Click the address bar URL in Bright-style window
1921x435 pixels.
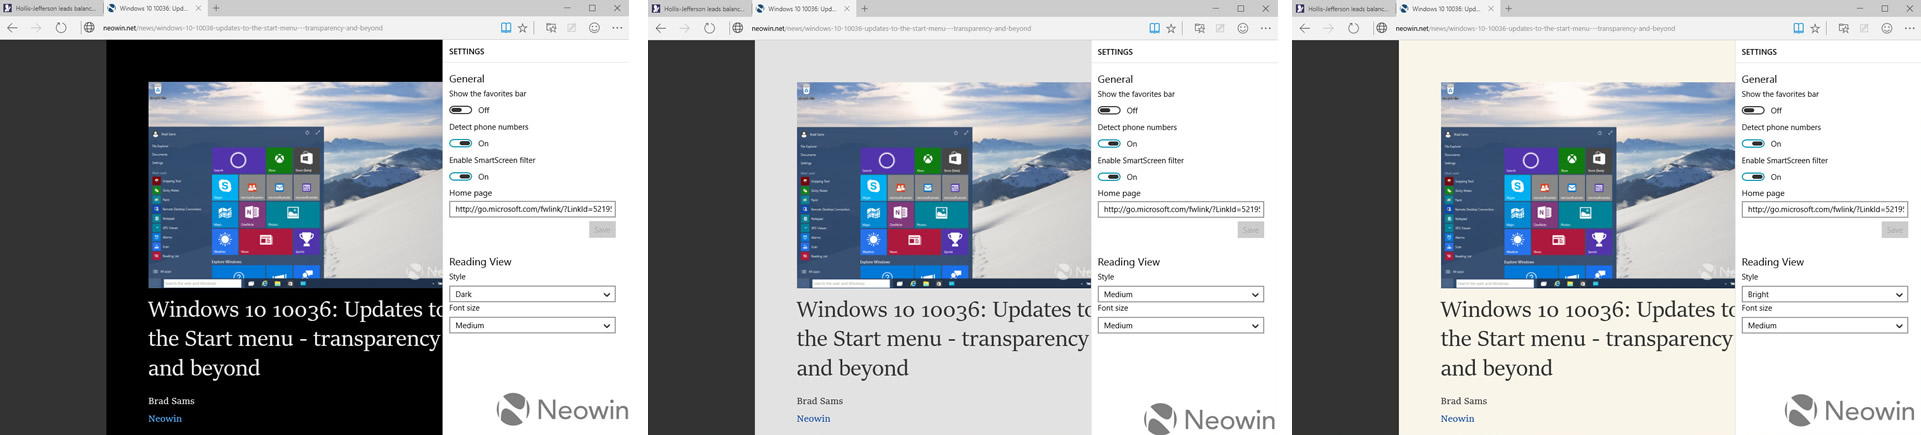pos(1535,28)
